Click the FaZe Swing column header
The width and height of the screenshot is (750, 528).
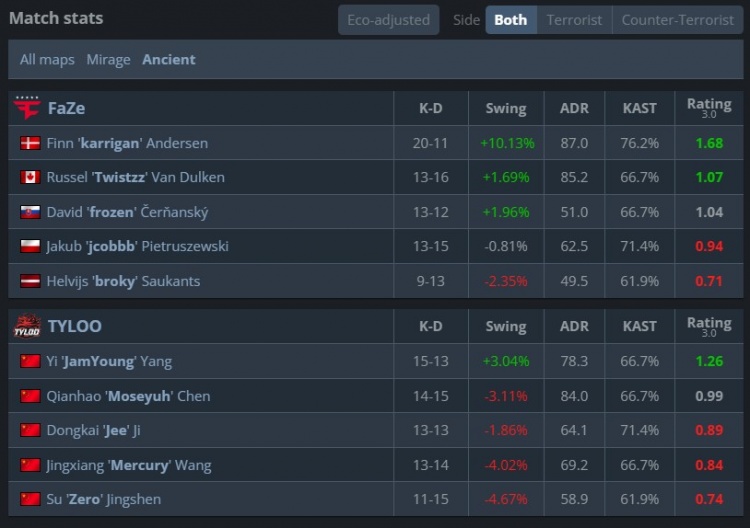[x=505, y=108]
